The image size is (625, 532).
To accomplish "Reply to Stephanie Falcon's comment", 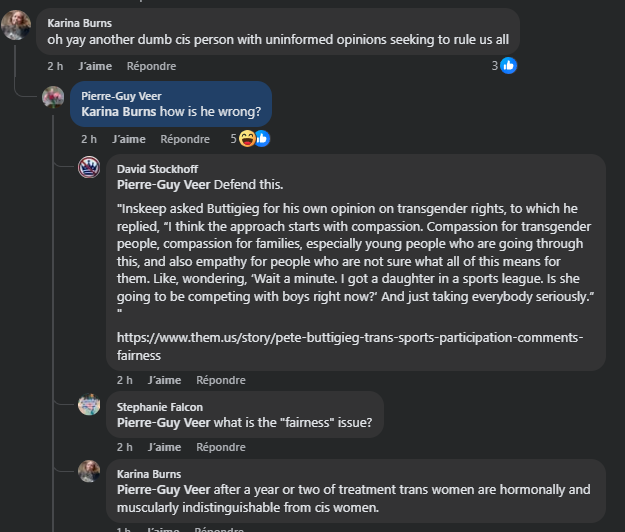I will [x=221, y=447].
